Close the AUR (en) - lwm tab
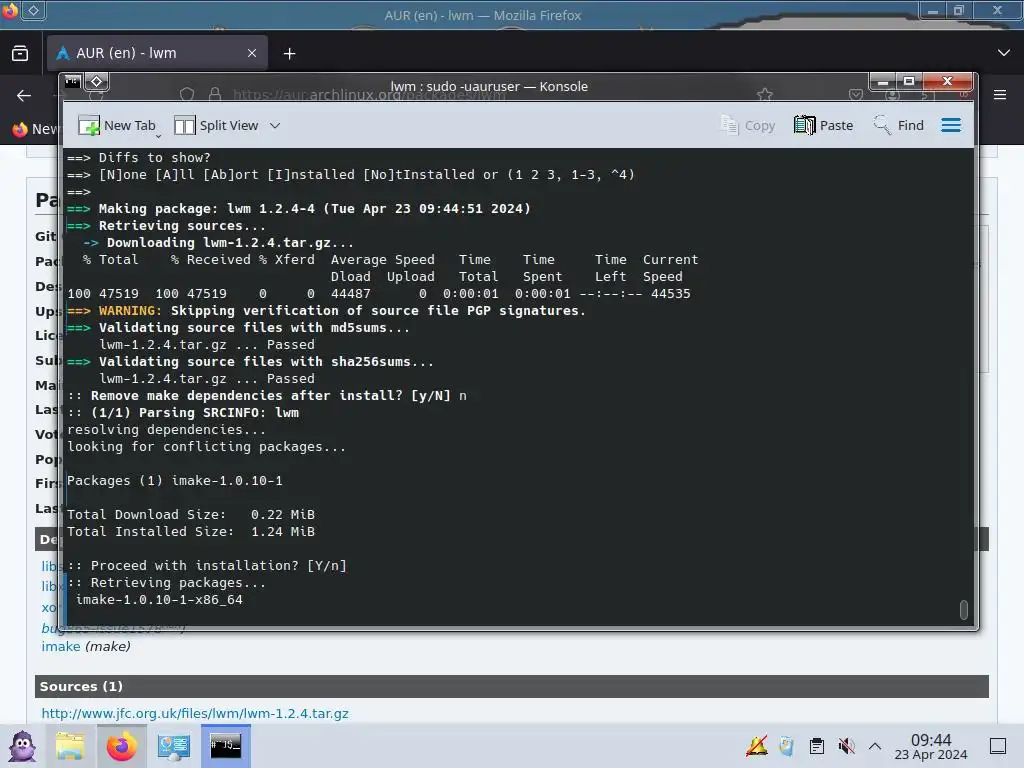Image resolution: width=1024 pixels, height=768 pixels. pos(252,53)
